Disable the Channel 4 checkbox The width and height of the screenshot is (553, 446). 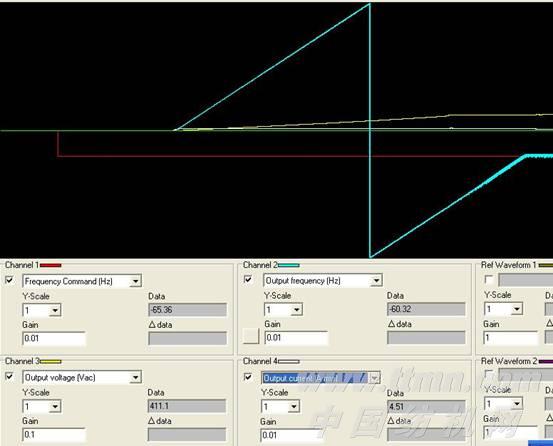[248, 377]
